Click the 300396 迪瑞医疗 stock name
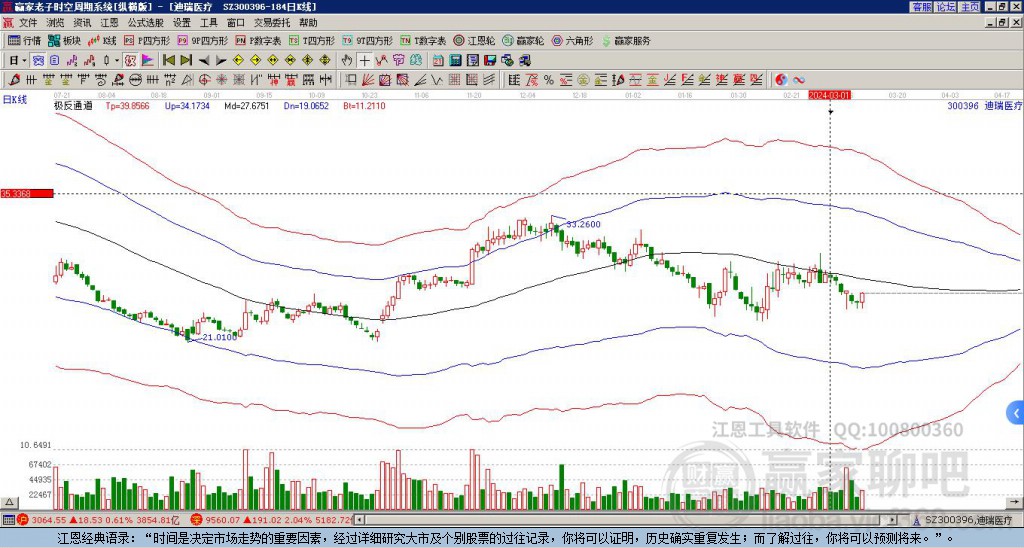The width and height of the screenshot is (1024, 548). pos(984,105)
